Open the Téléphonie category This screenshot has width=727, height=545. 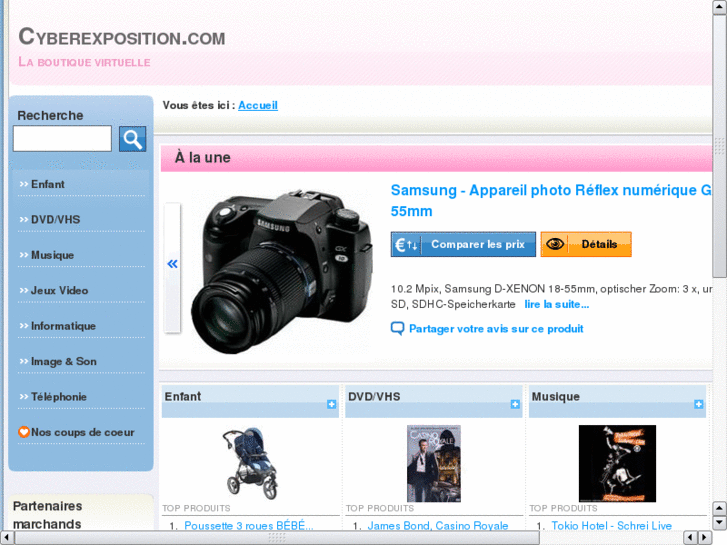58,397
